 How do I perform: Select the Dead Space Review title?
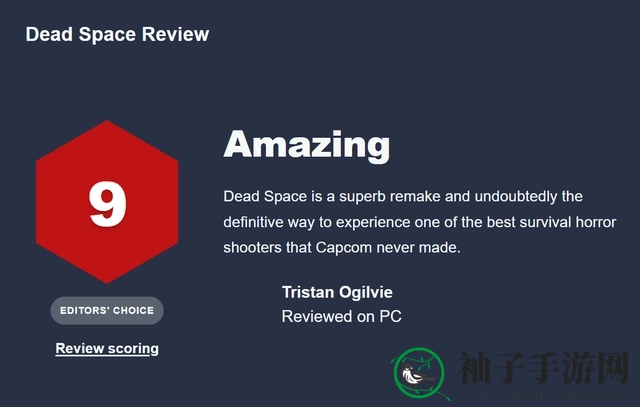pos(118,34)
